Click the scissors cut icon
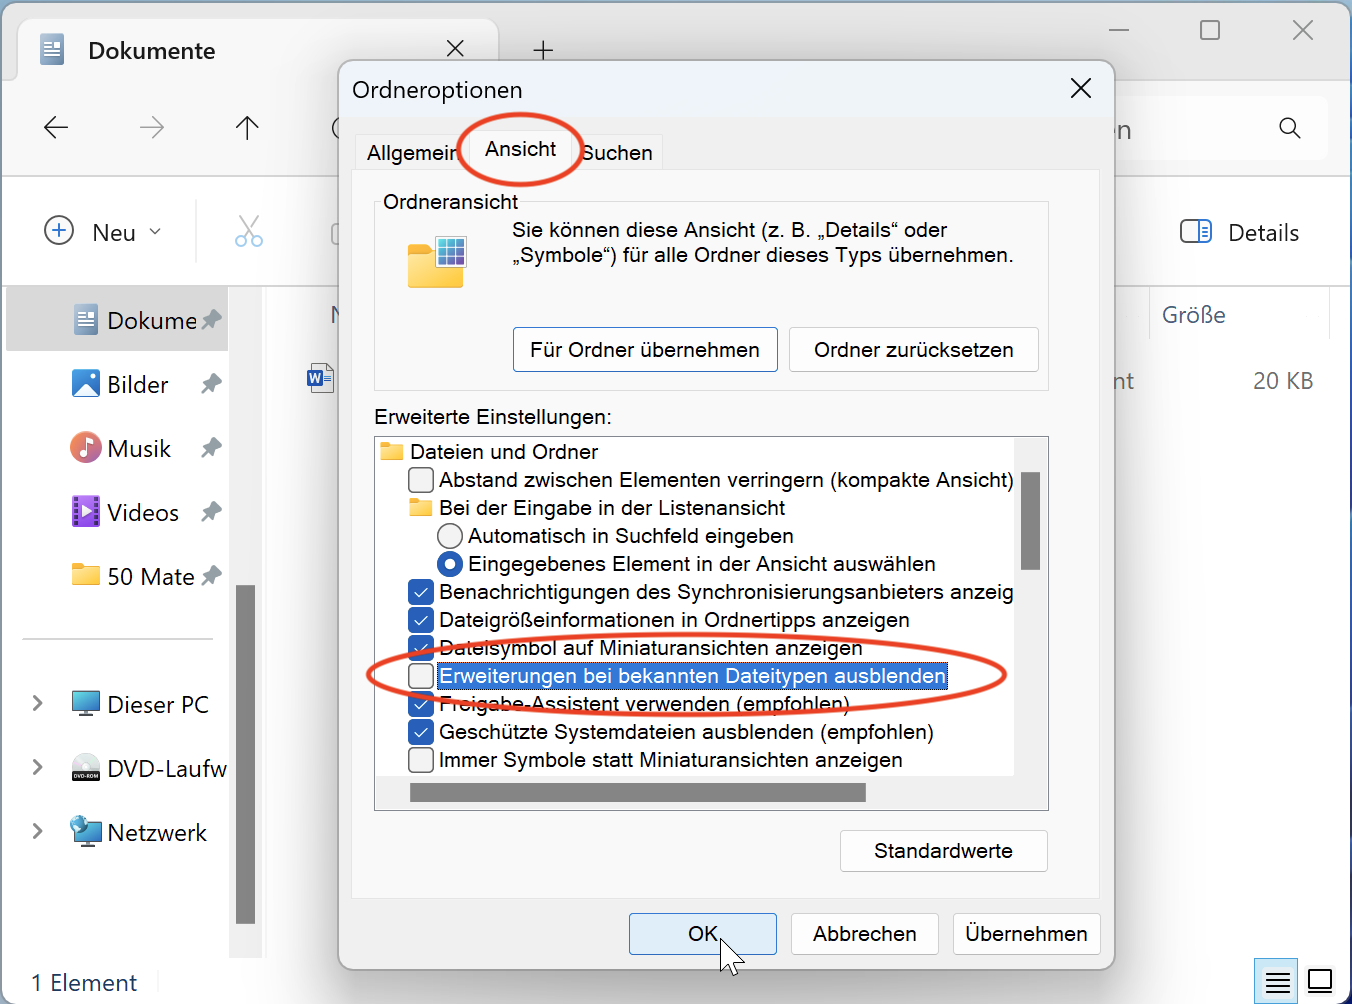Viewport: 1352px width, 1004px height. click(249, 232)
